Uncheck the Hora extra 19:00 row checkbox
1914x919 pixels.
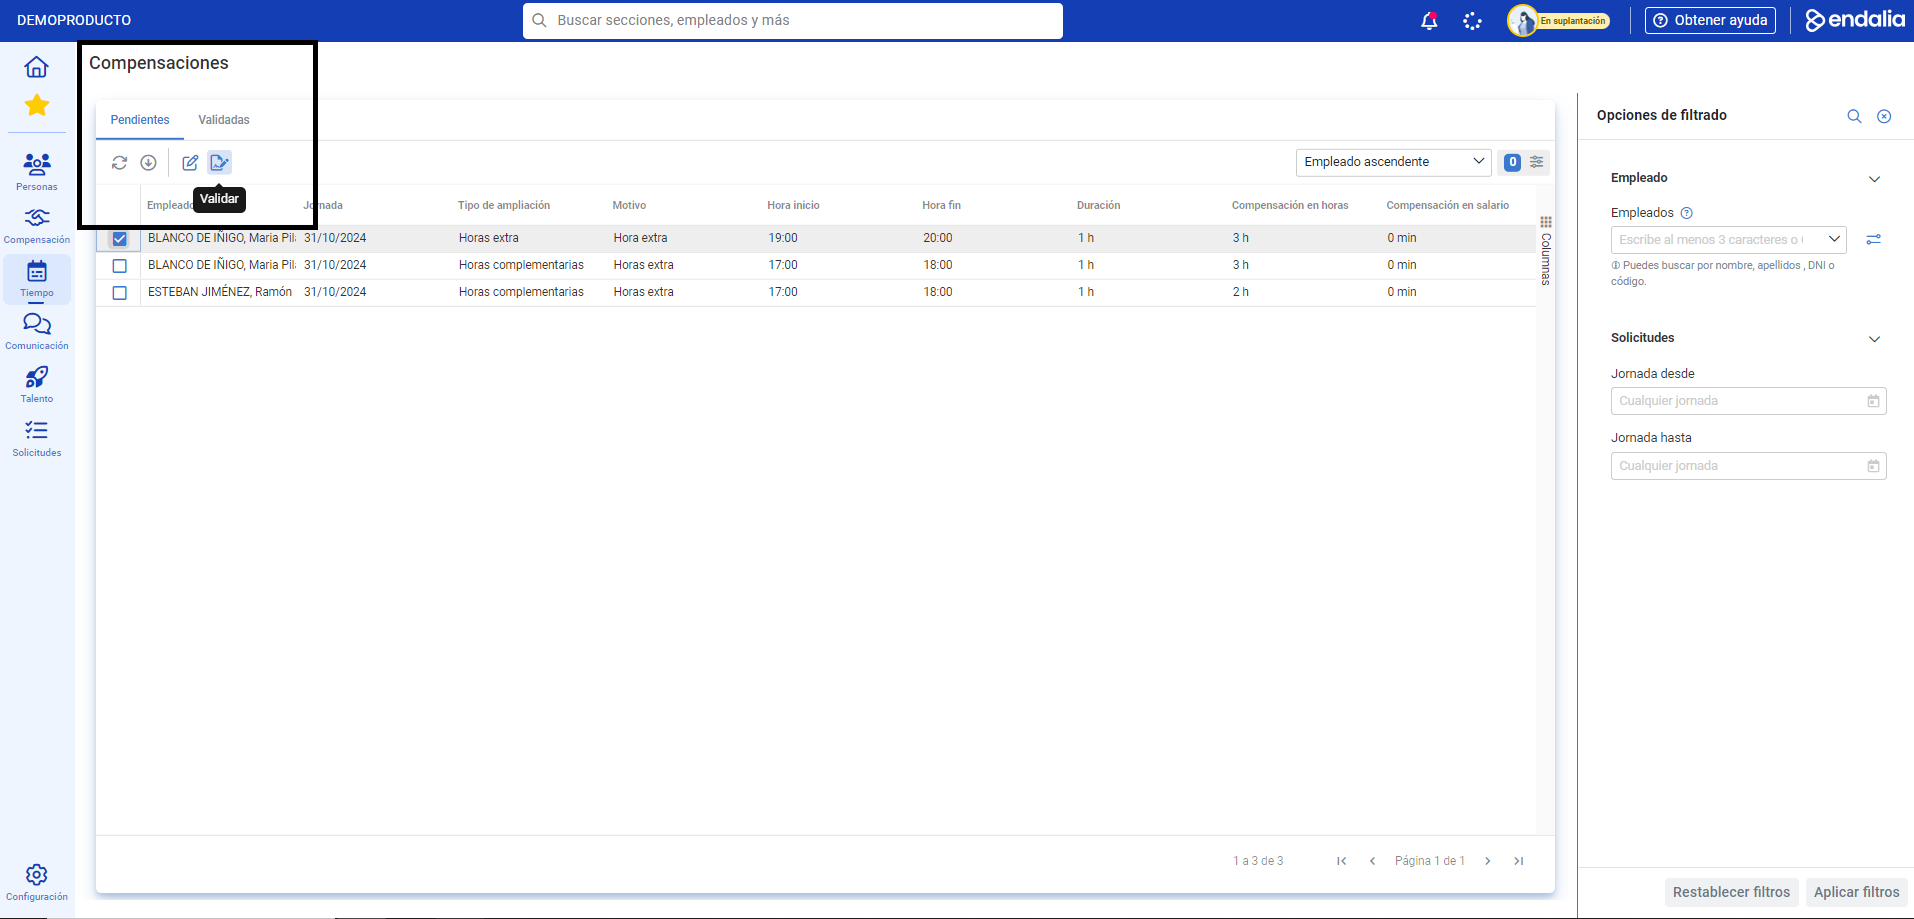pyautogui.click(x=120, y=239)
